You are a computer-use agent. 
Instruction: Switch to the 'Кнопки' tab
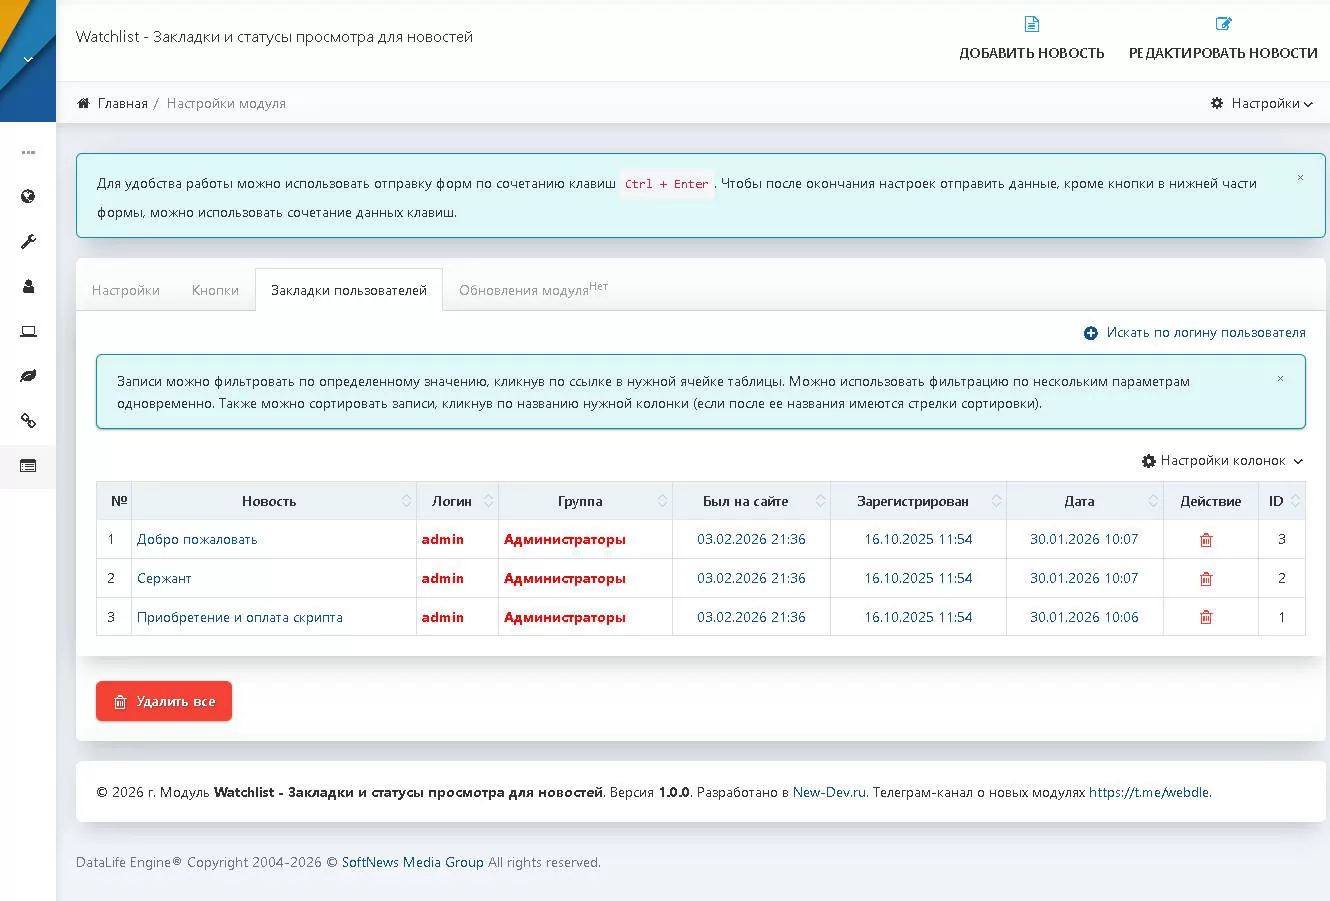215,290
